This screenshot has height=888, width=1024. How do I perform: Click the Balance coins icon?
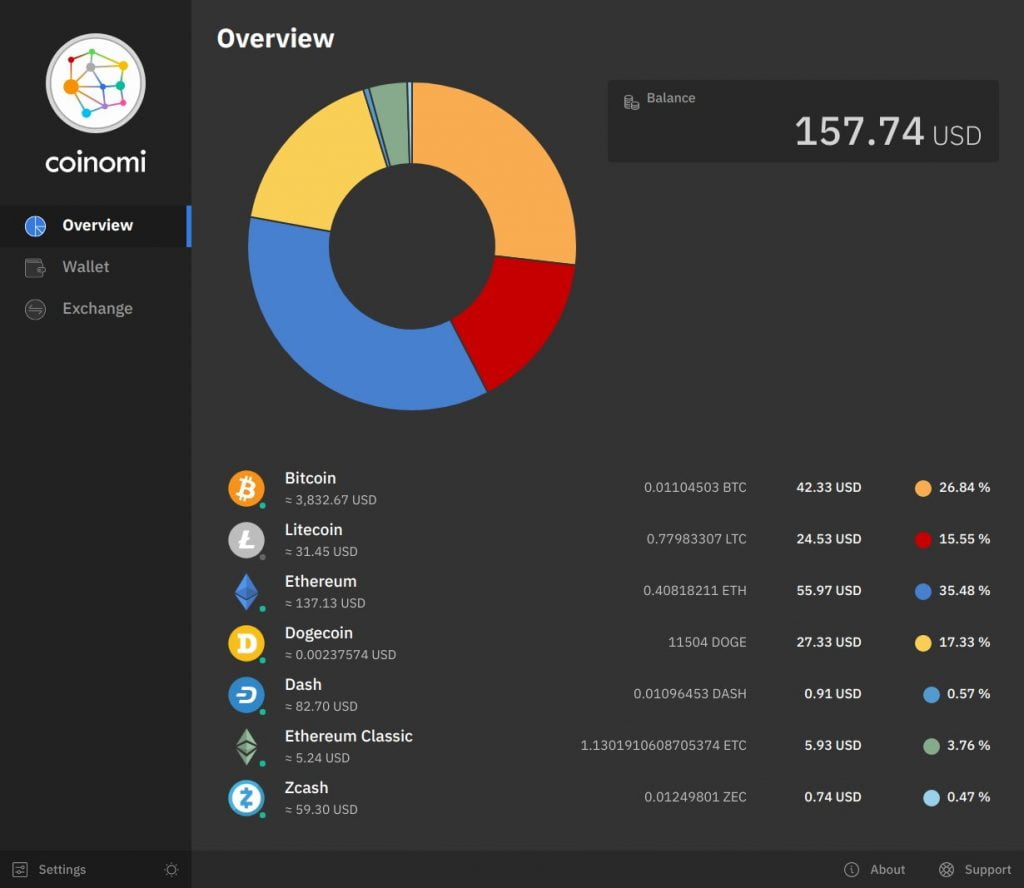pos(631,101)
